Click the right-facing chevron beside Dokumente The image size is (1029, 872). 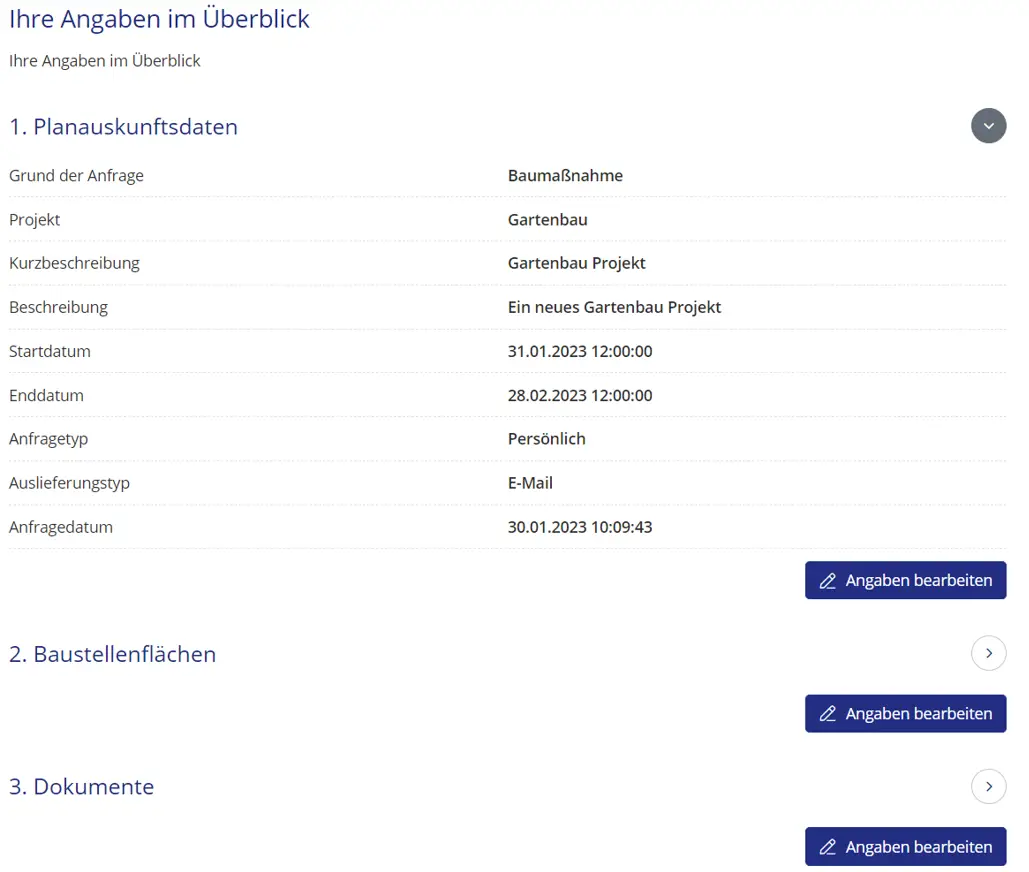988,786
